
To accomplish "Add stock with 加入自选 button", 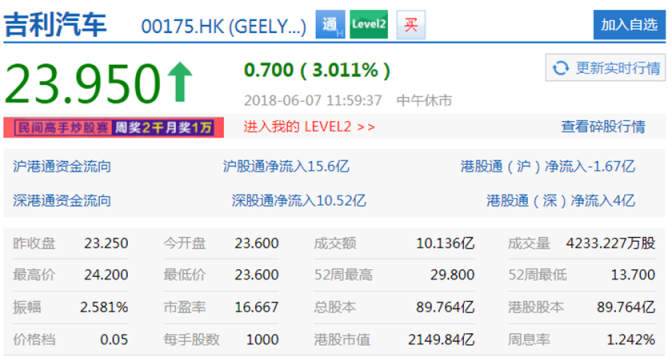I will [629, 24].
